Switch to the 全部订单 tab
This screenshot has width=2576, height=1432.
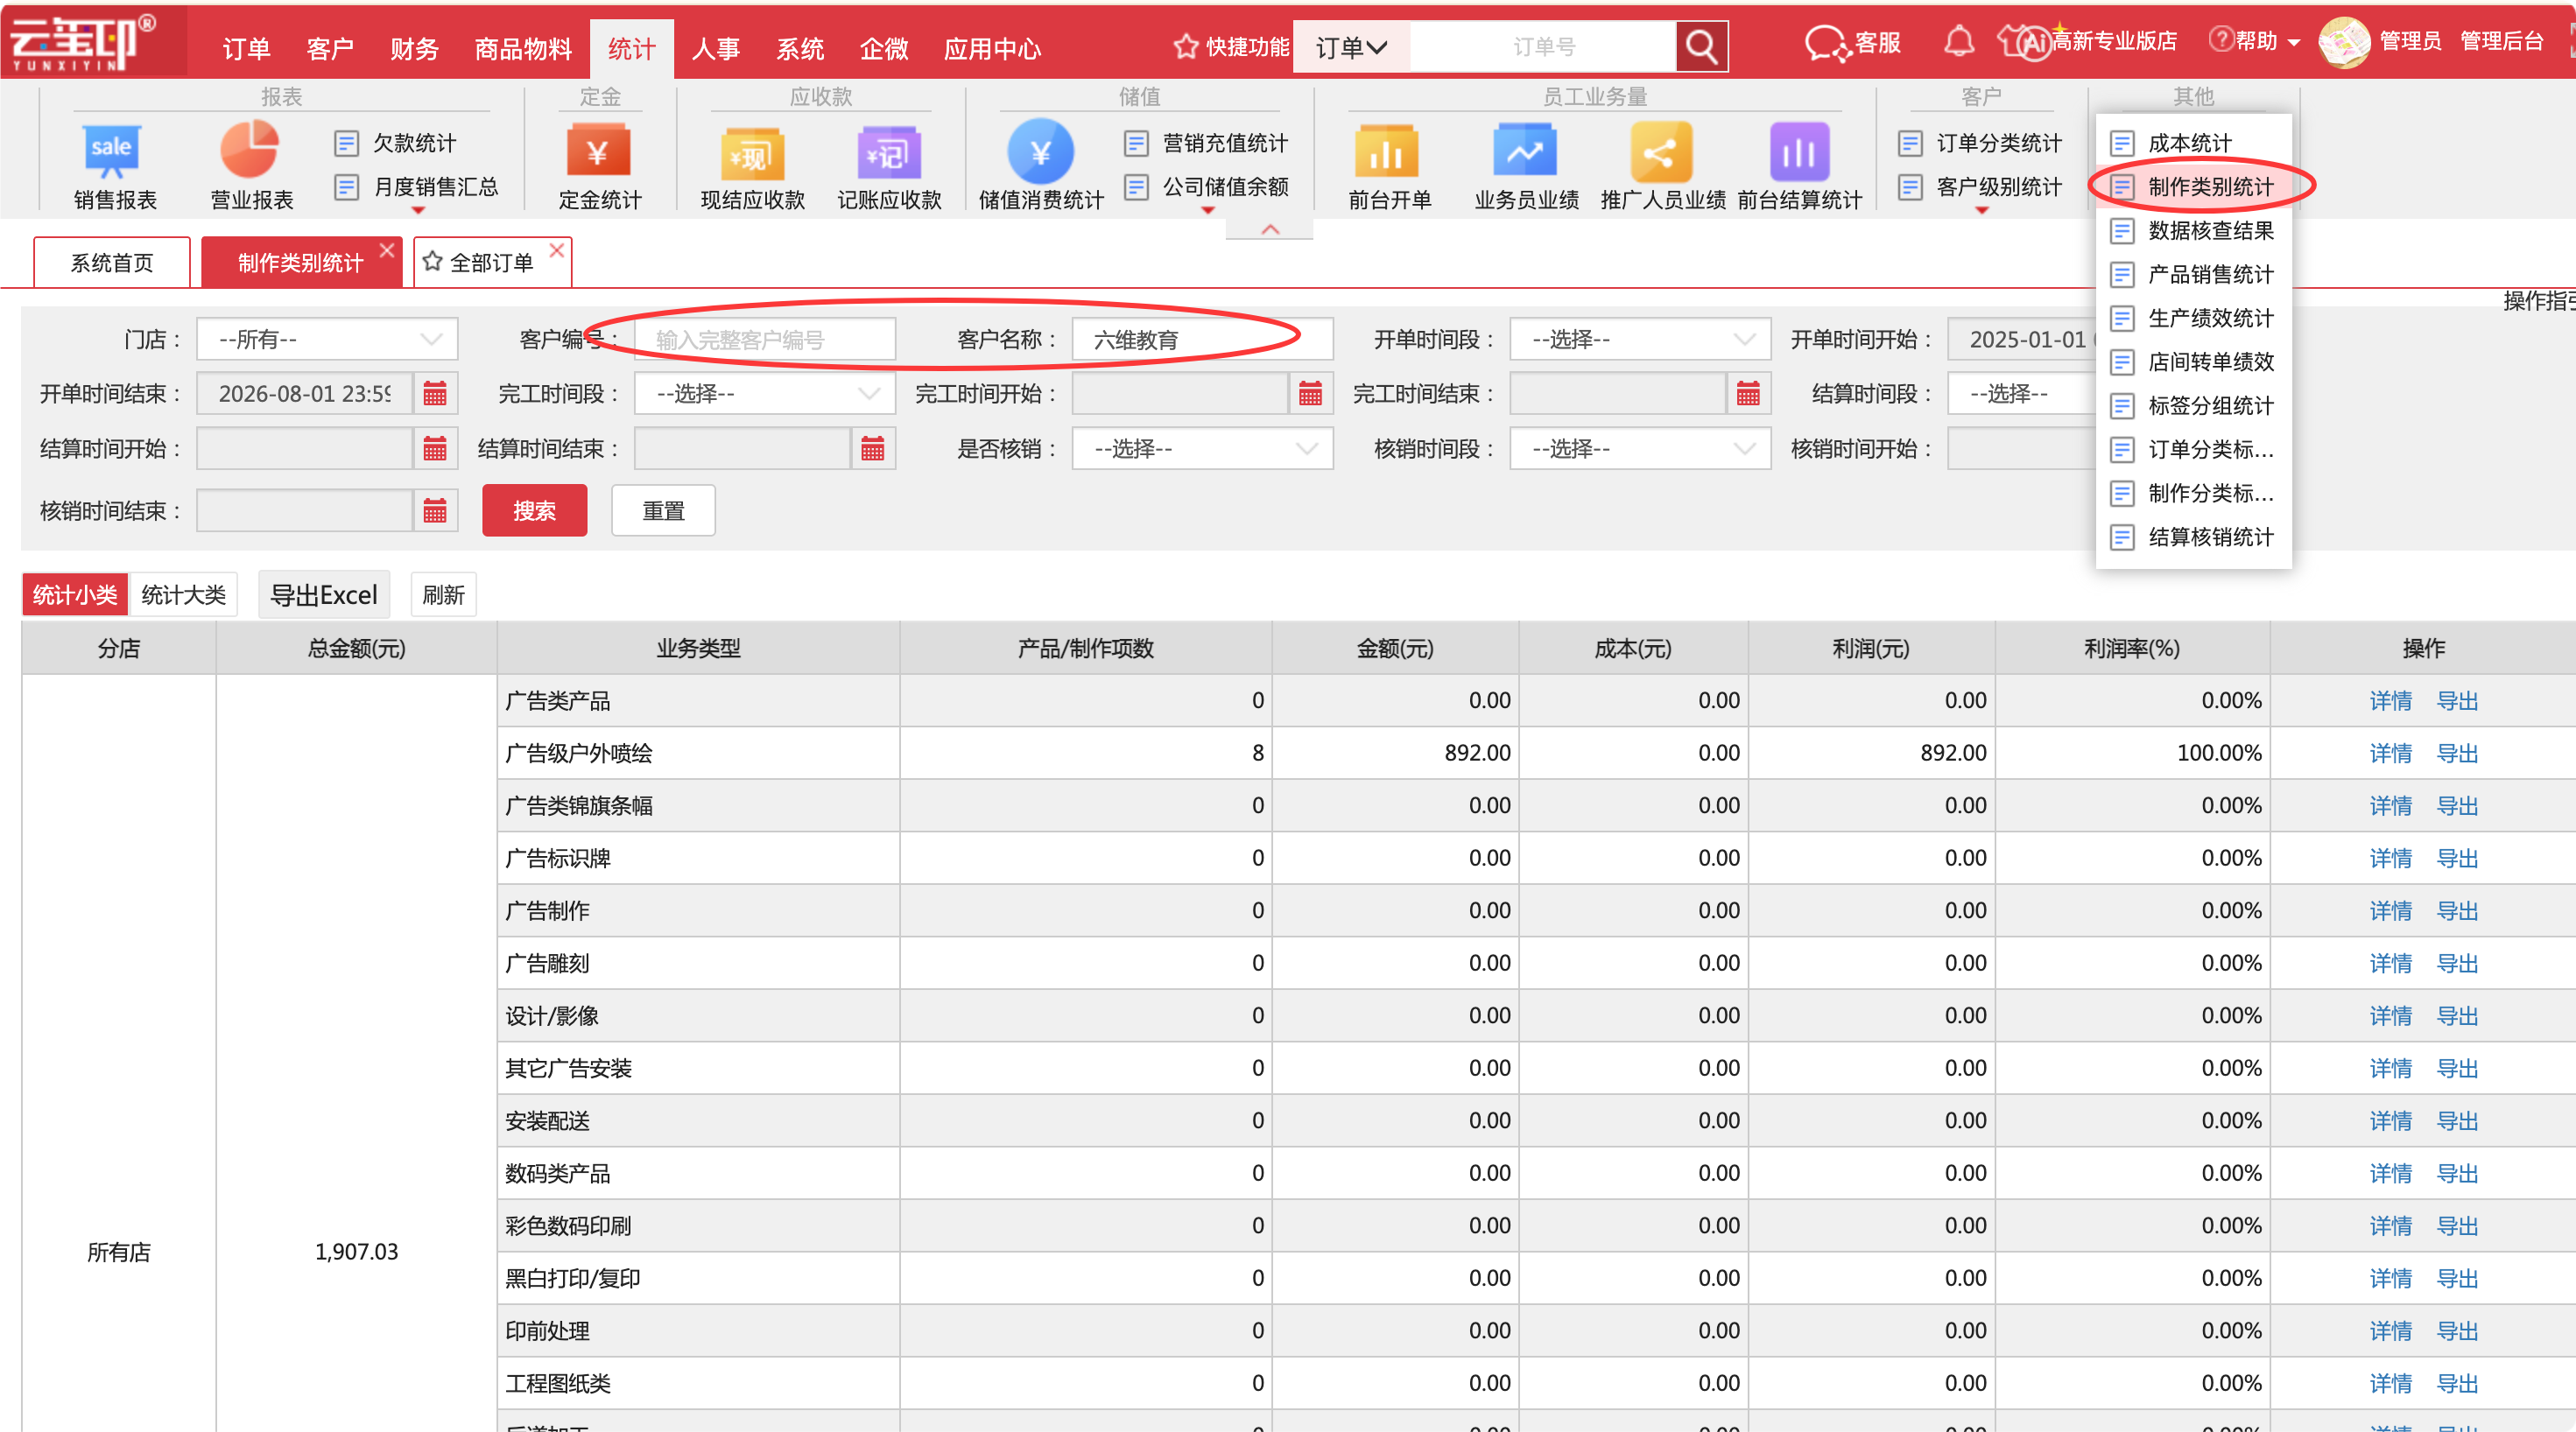click(491, 262)
